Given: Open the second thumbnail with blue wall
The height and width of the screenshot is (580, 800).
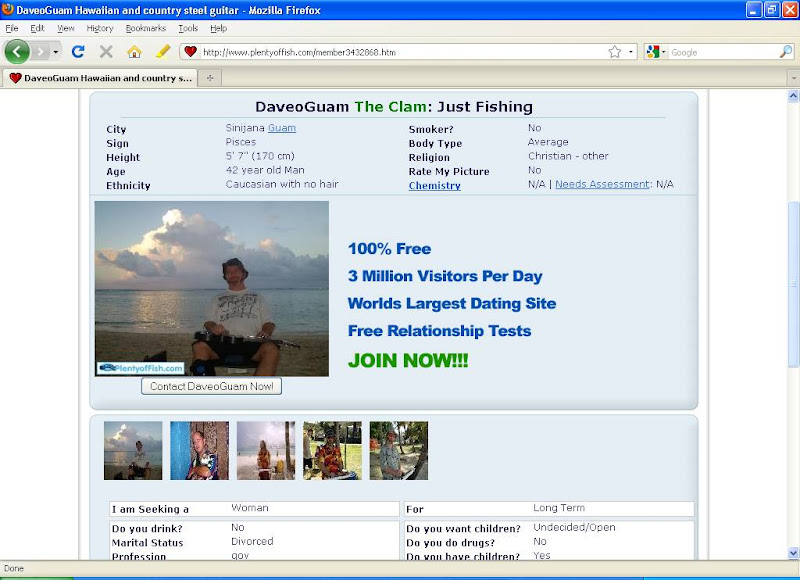Looking at the screenshot, I should [199, 450].
